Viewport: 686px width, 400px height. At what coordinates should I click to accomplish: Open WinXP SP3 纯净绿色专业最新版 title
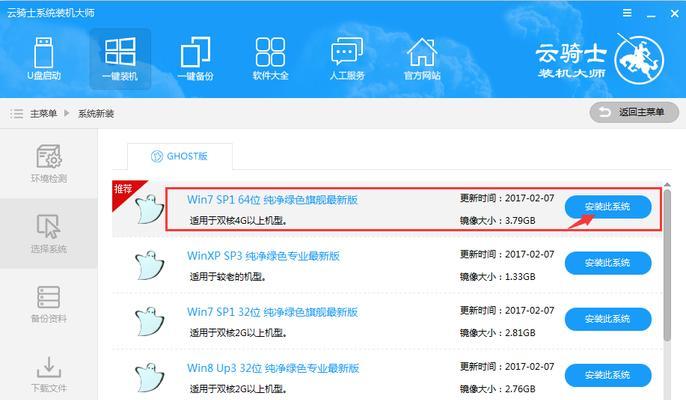tap(263, 256)
